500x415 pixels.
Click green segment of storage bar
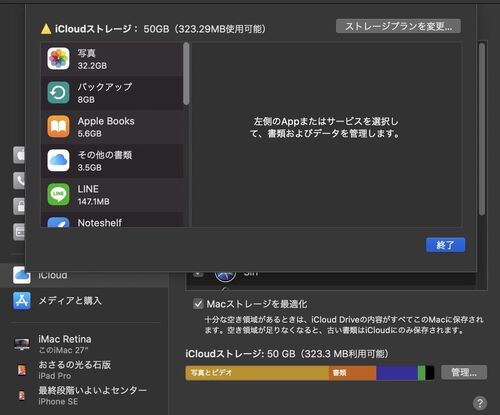pos(422,373)
